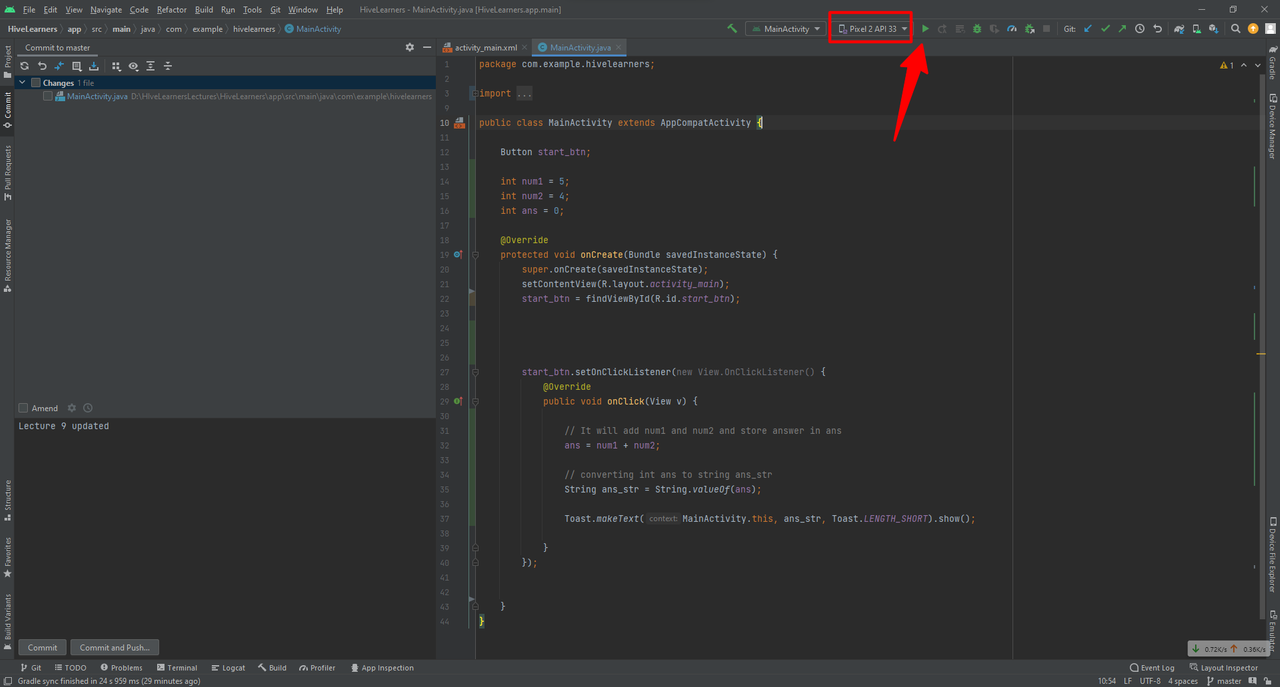Show commit message history clock icon

click(88, 408)
